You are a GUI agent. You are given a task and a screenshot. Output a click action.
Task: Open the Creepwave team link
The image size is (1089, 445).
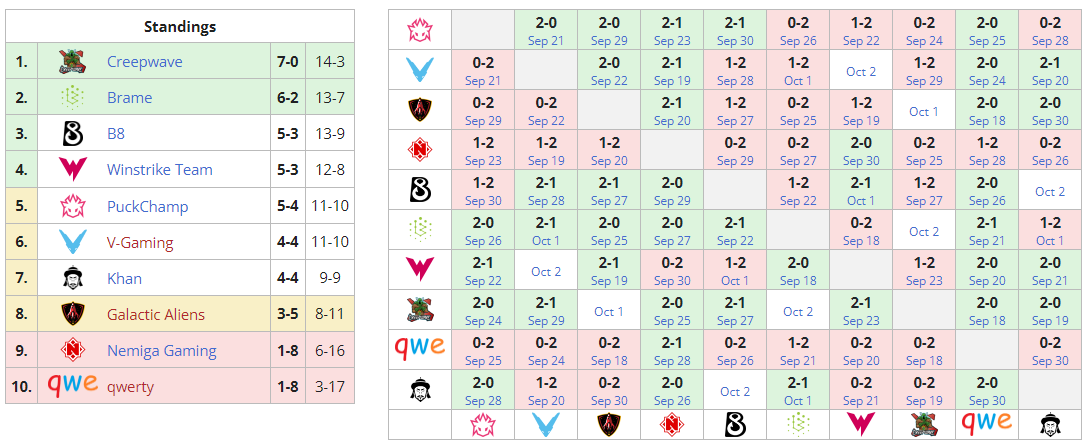tap(144, 62)
